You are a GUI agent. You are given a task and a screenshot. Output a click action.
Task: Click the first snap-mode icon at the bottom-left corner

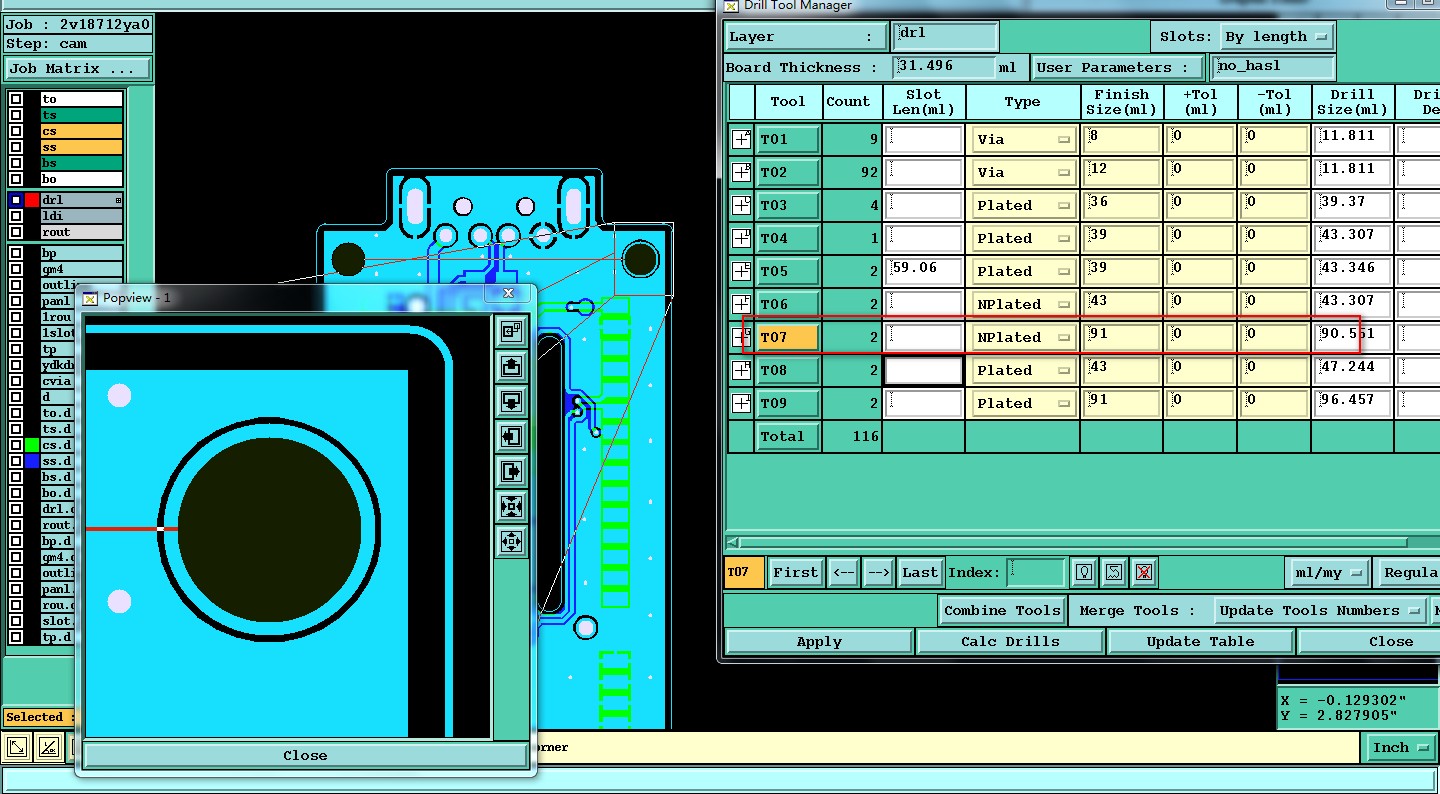[x=17, y=747]
